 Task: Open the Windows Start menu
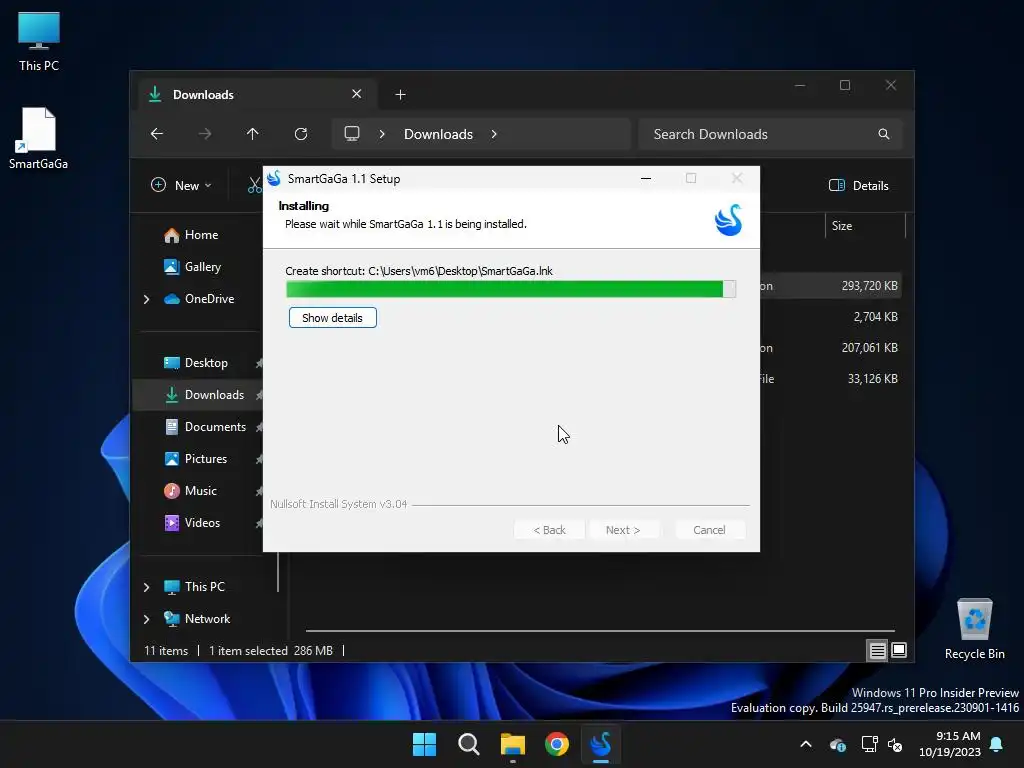tap(424, 744)
